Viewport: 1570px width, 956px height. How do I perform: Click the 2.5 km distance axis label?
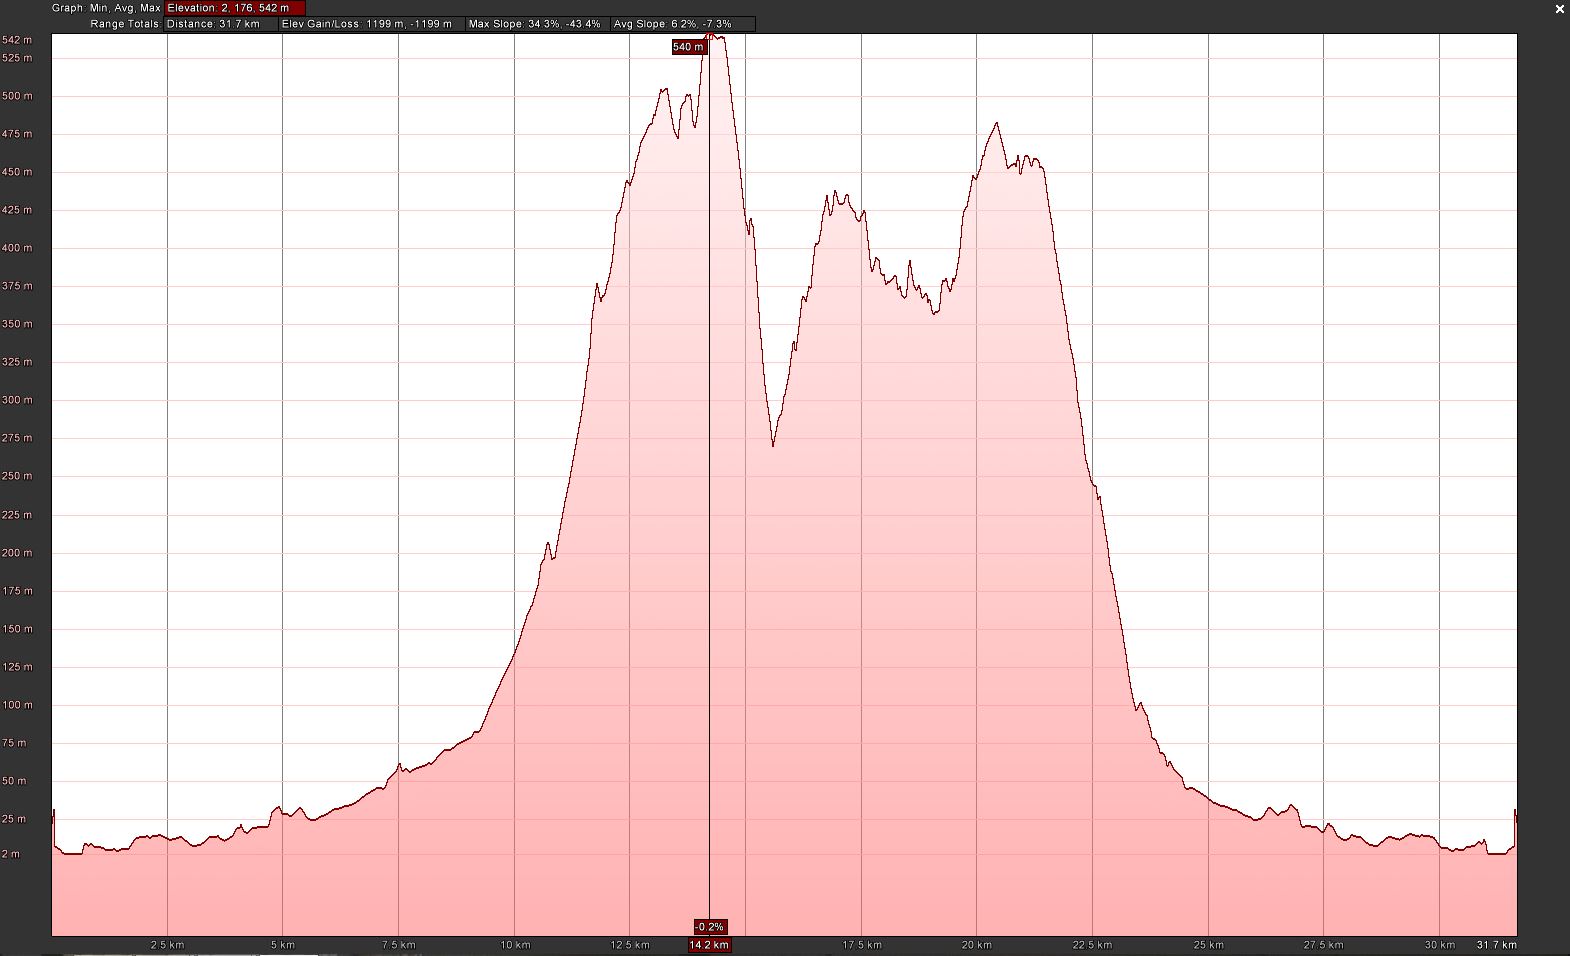point(167,945)
